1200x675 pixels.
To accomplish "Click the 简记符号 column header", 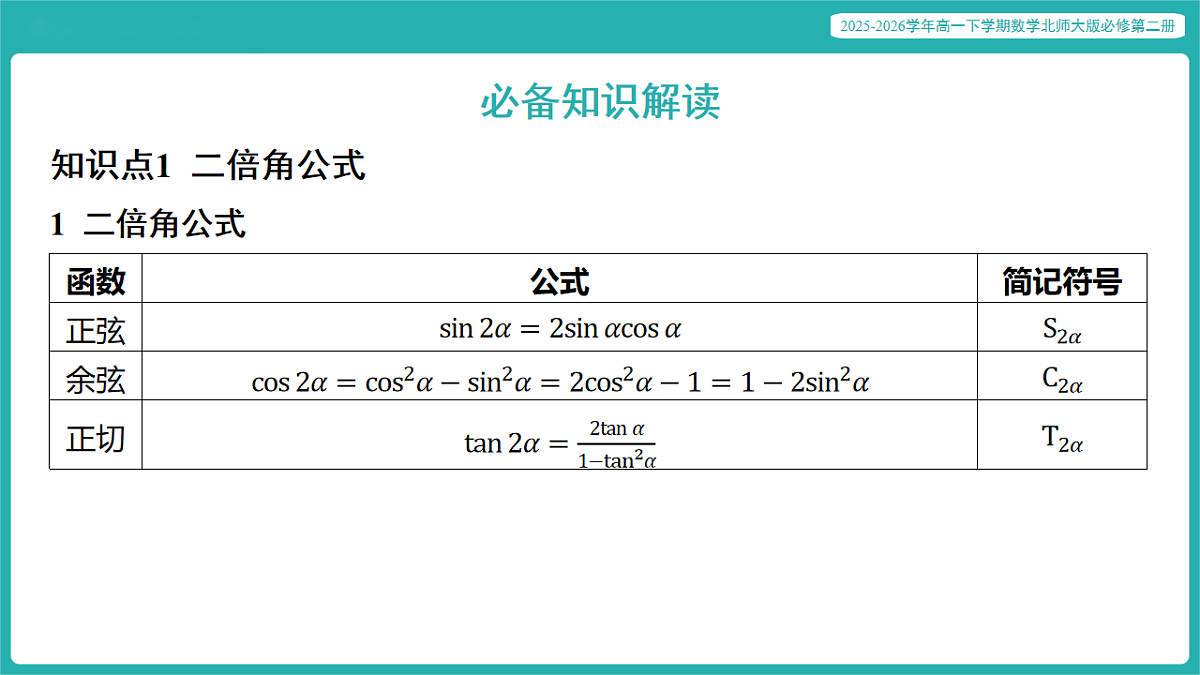I will coord(1062,279).
